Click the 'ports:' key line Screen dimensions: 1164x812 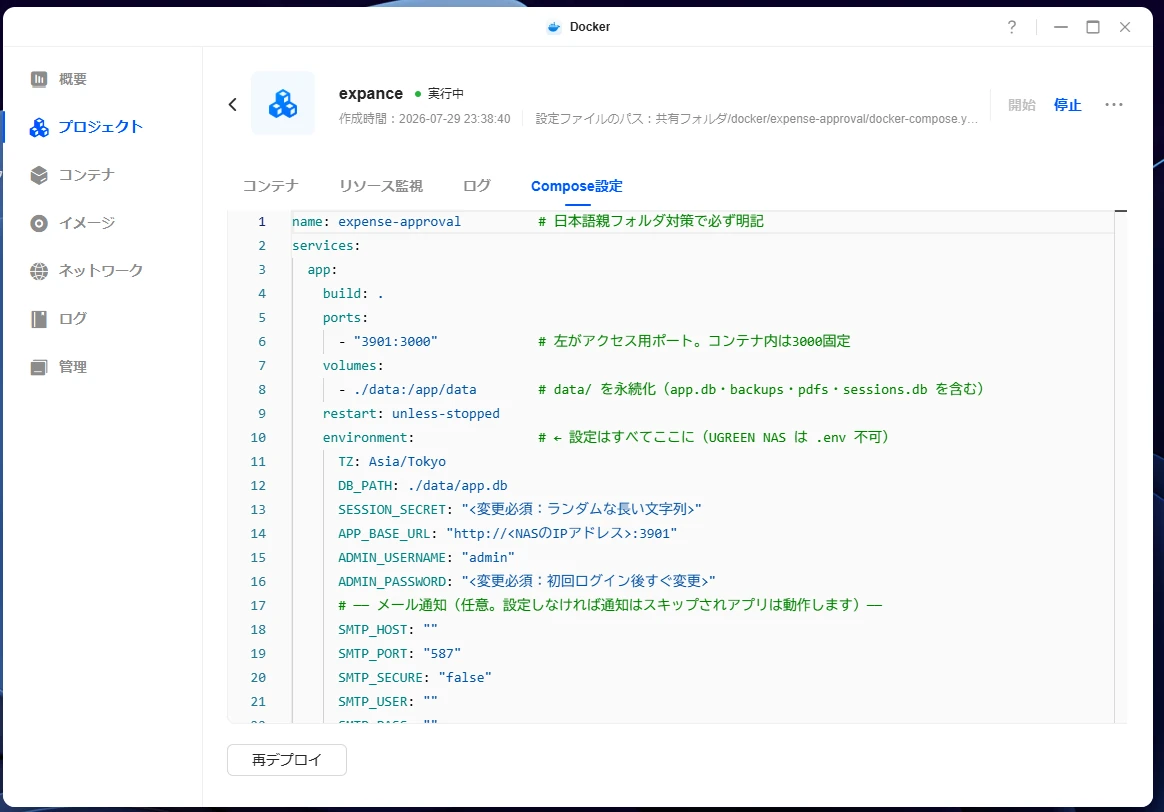click(345, 318)
